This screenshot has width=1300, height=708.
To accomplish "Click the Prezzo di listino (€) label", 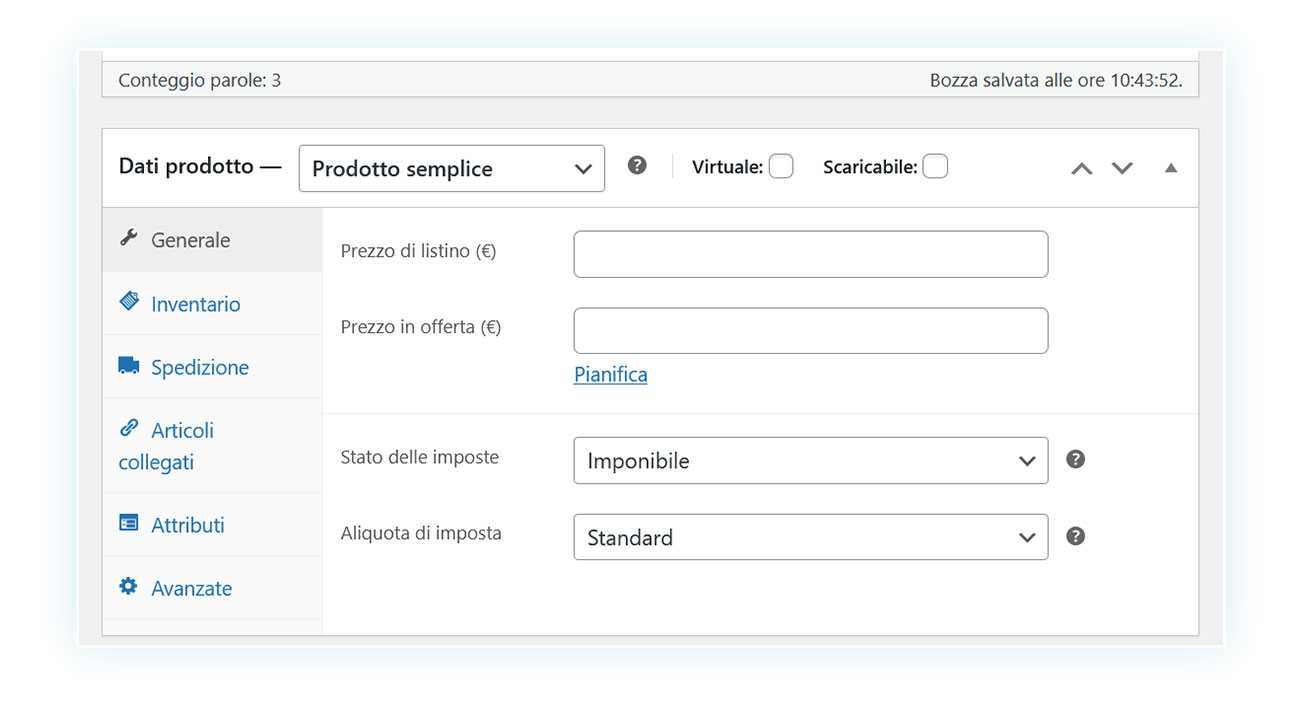I will pyautogui.click(x=418, y=251).
